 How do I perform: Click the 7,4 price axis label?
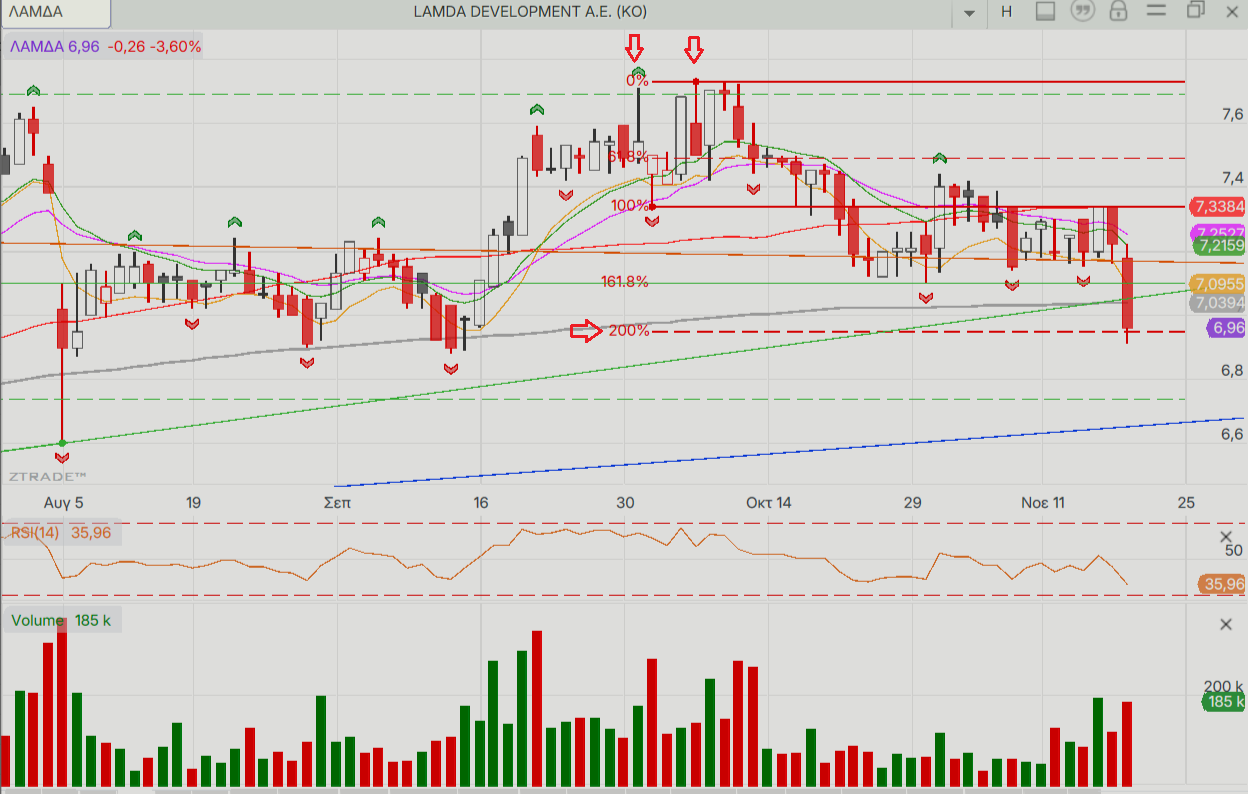tap(1232, 179)
